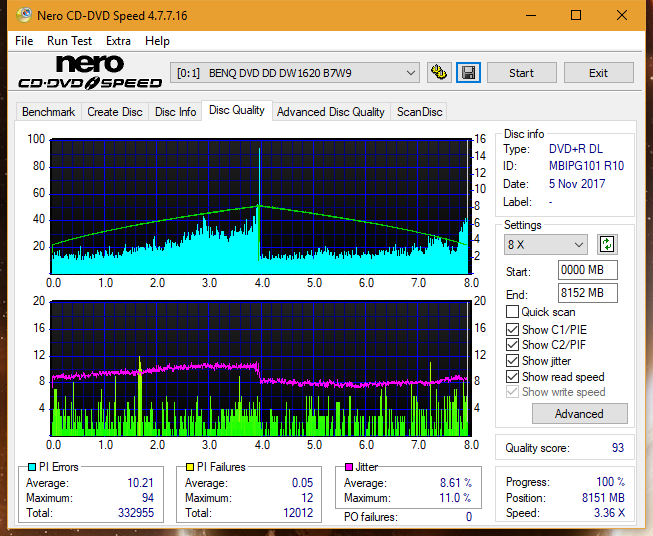Click Jitter average 8.61 %
Image resolution: width=653 pixels, height=536 pixels.
456,483
